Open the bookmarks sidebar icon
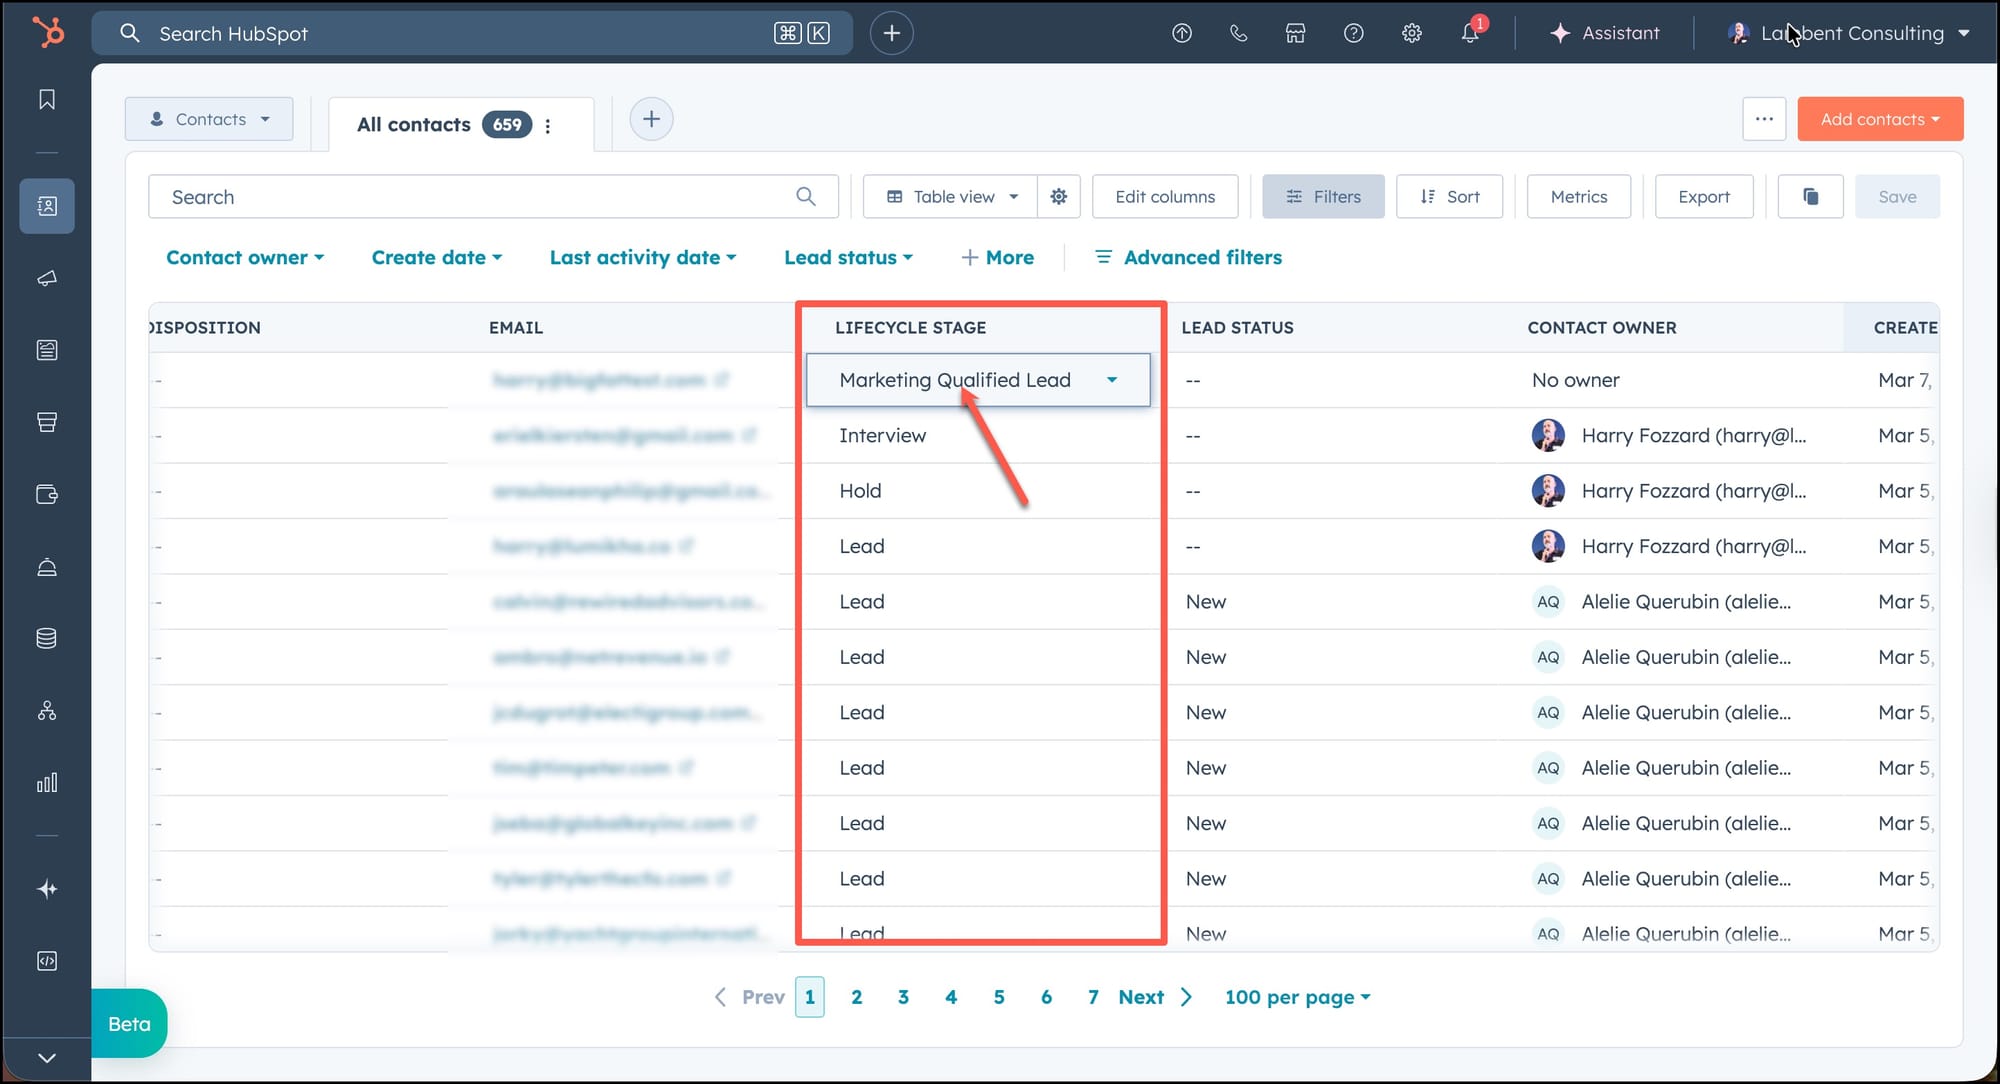This screenshot has width=2000, height=1084. pos(47,99)
